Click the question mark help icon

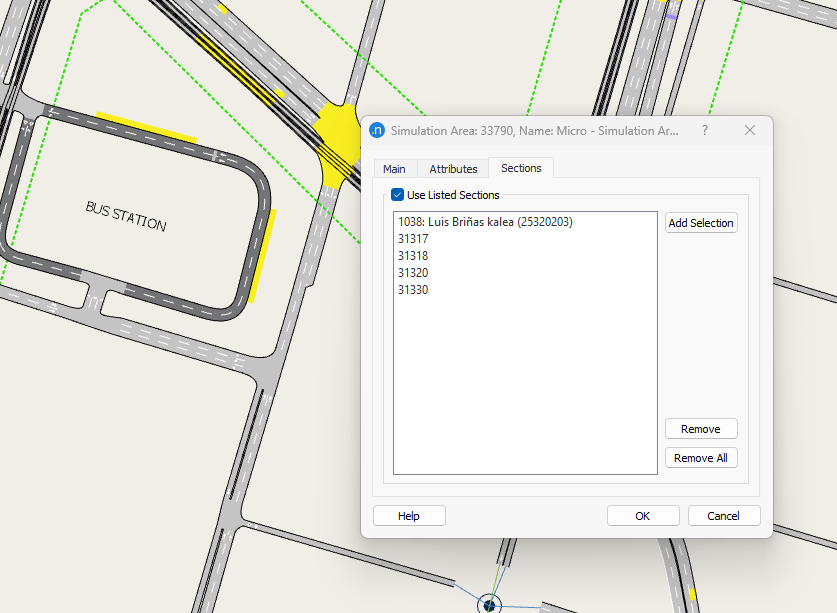coord(705,130)
